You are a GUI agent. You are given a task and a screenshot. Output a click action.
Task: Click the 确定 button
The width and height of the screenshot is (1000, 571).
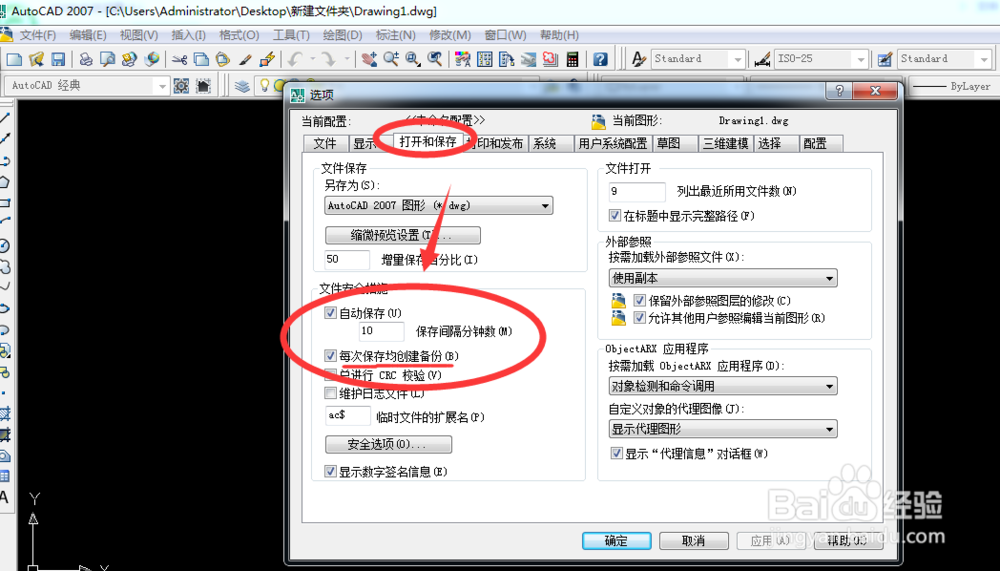tap(616, 541)
